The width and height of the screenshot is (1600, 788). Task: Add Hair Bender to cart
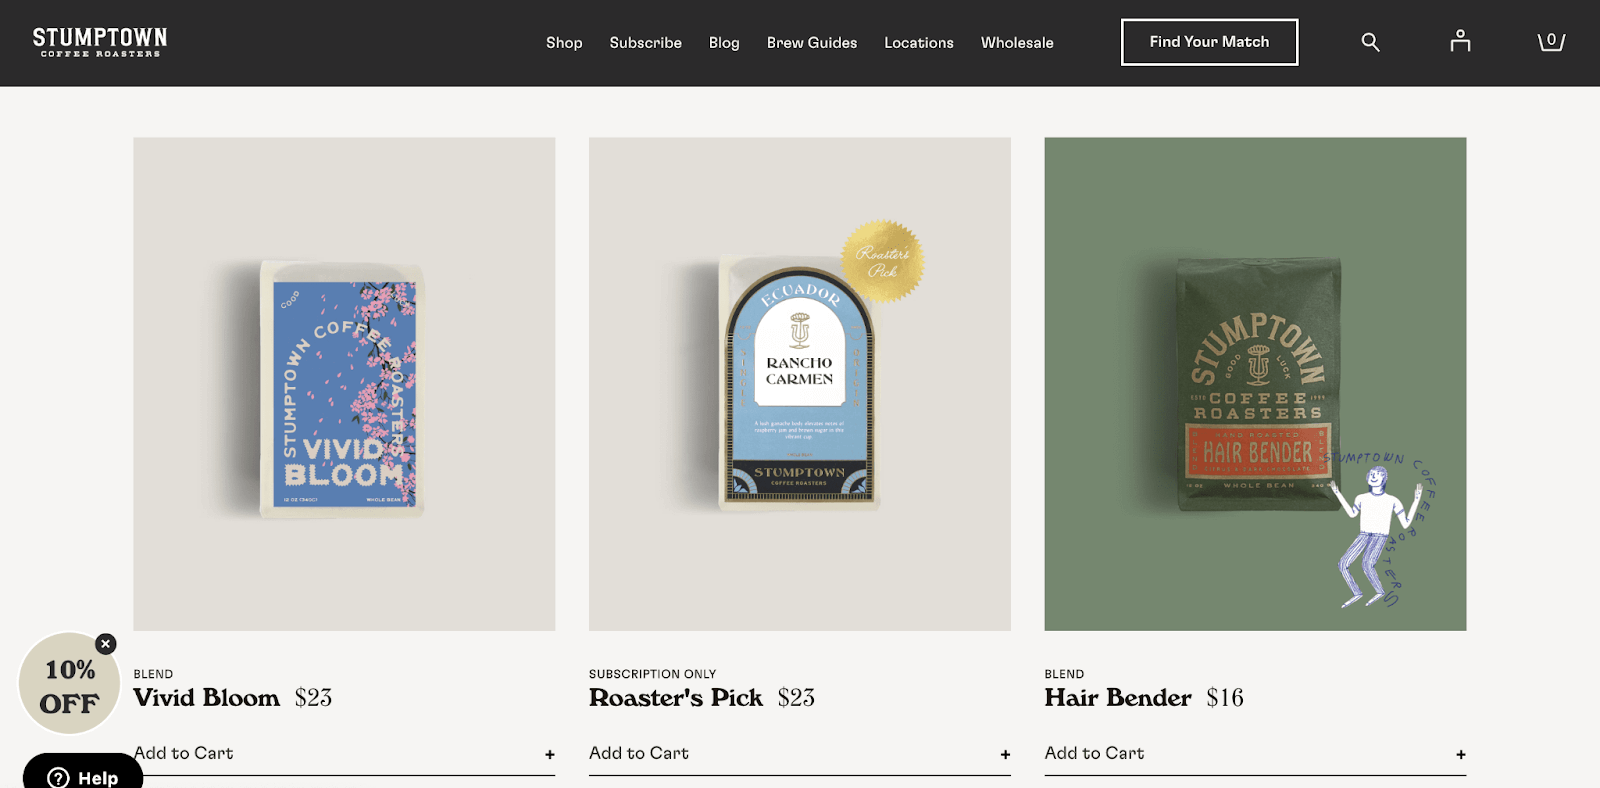click(1255, 754)
